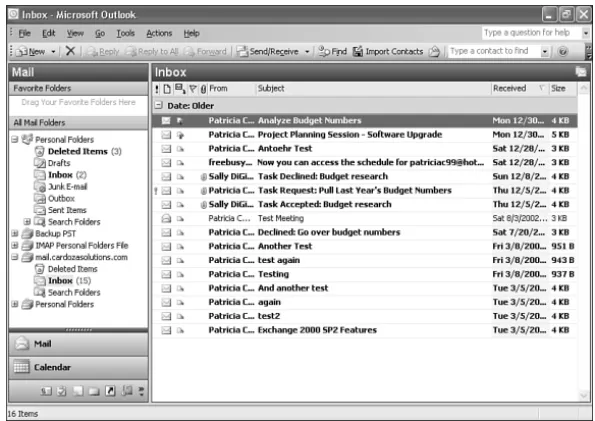Expand the Backup PST folder

(14, 233)
